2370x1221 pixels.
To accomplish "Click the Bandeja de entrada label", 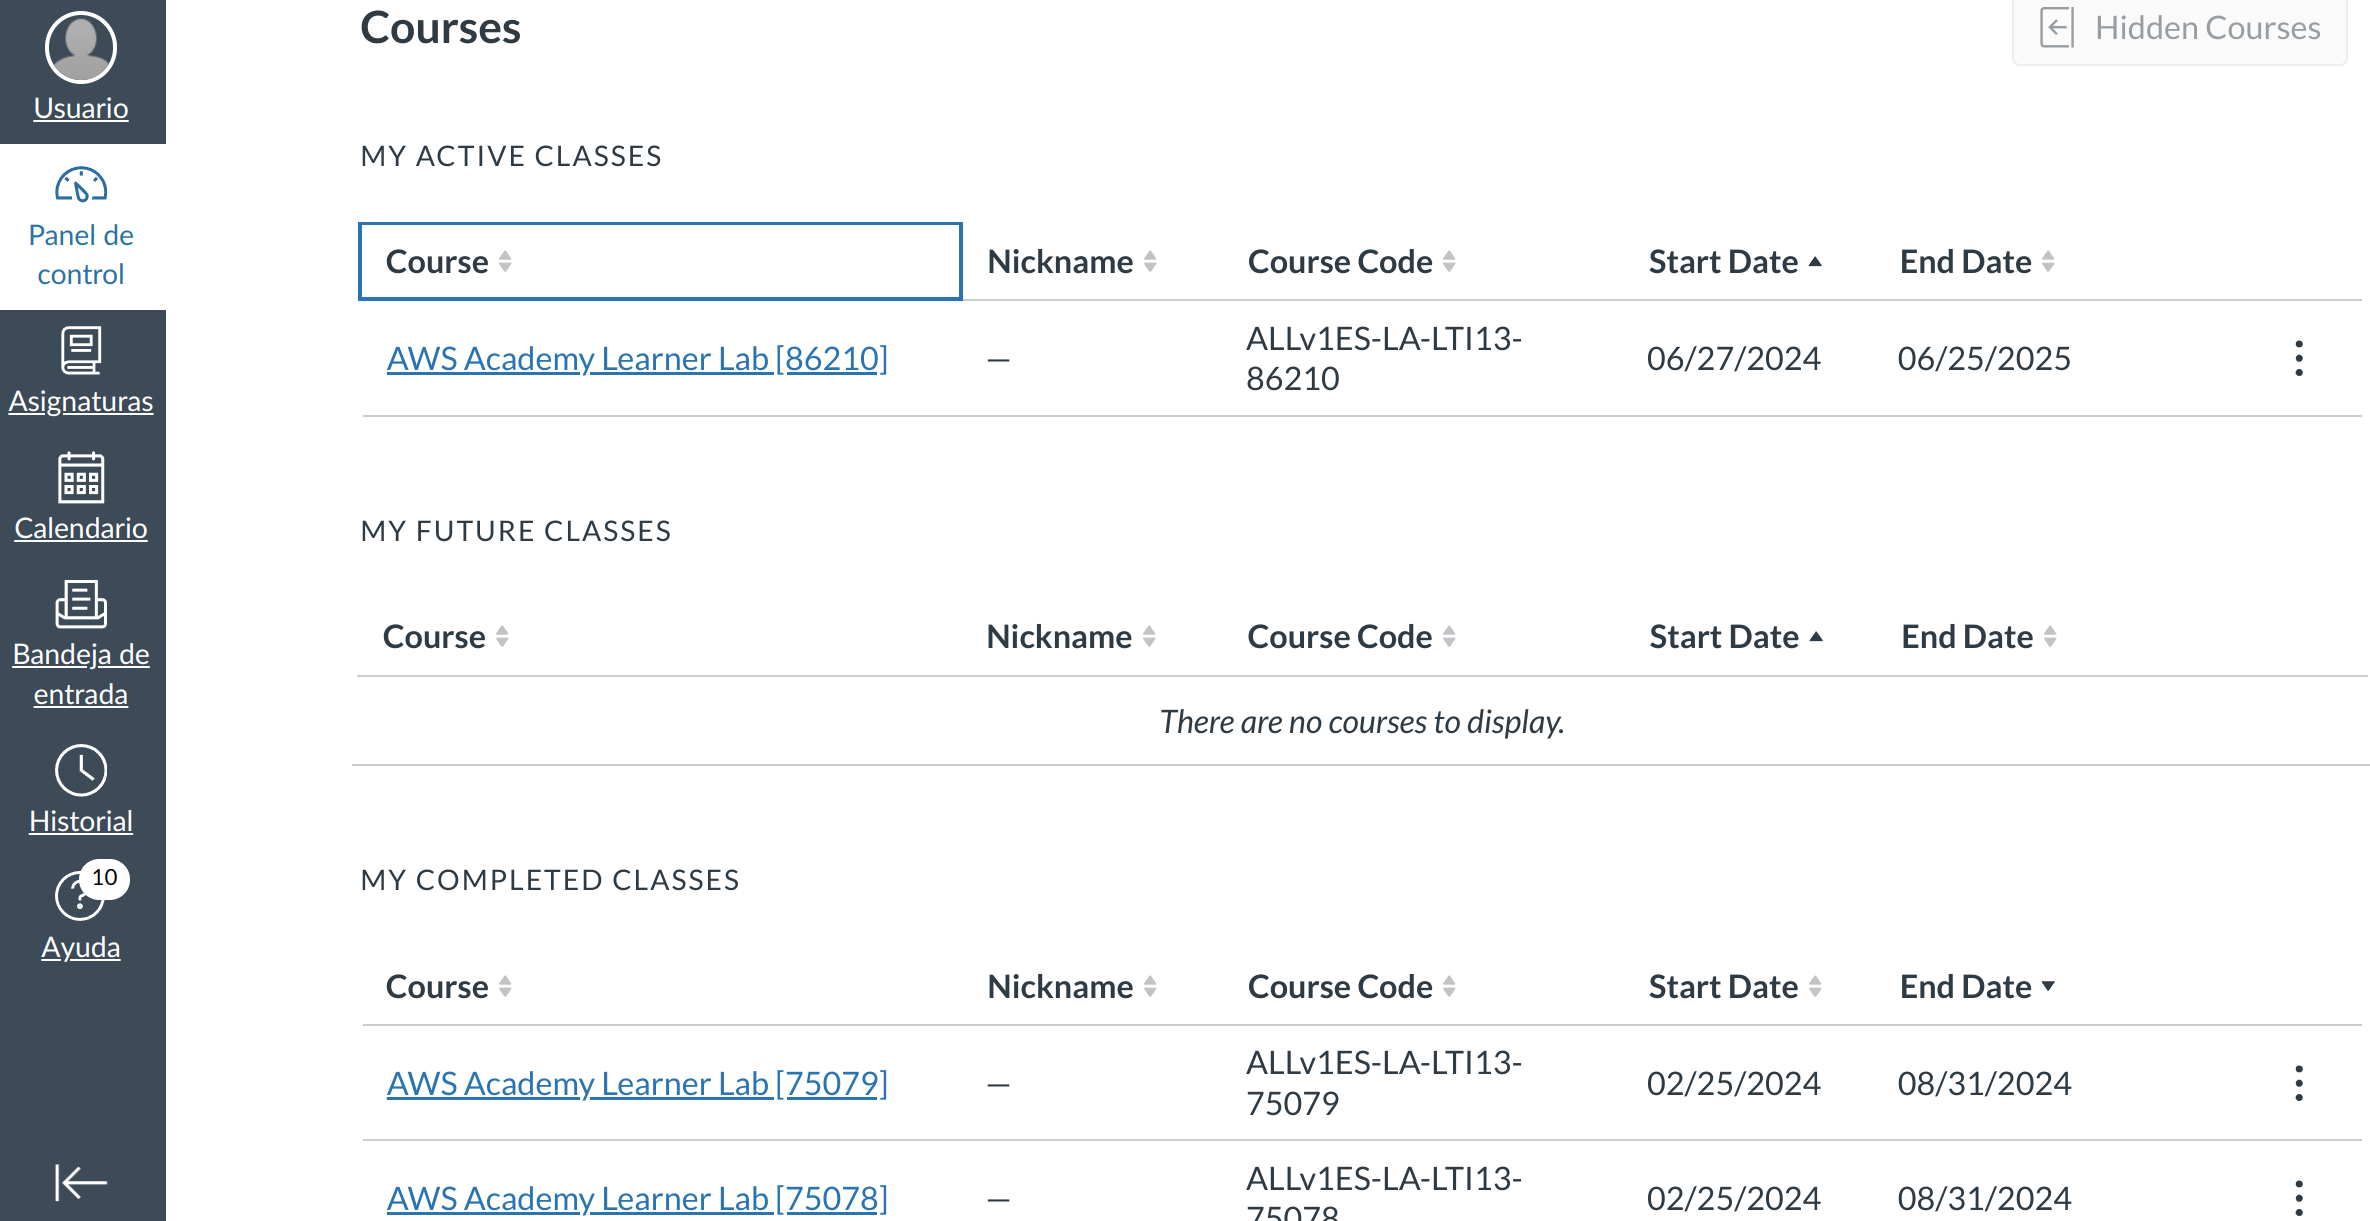I will pyautogui.click(x=81, y=674).
